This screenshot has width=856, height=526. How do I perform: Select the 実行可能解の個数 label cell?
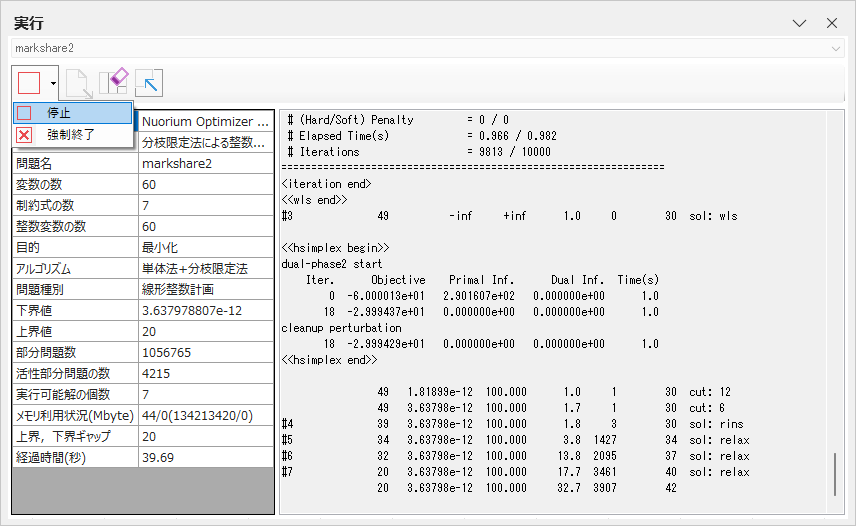pyautogui.click(x=75, y=394)
